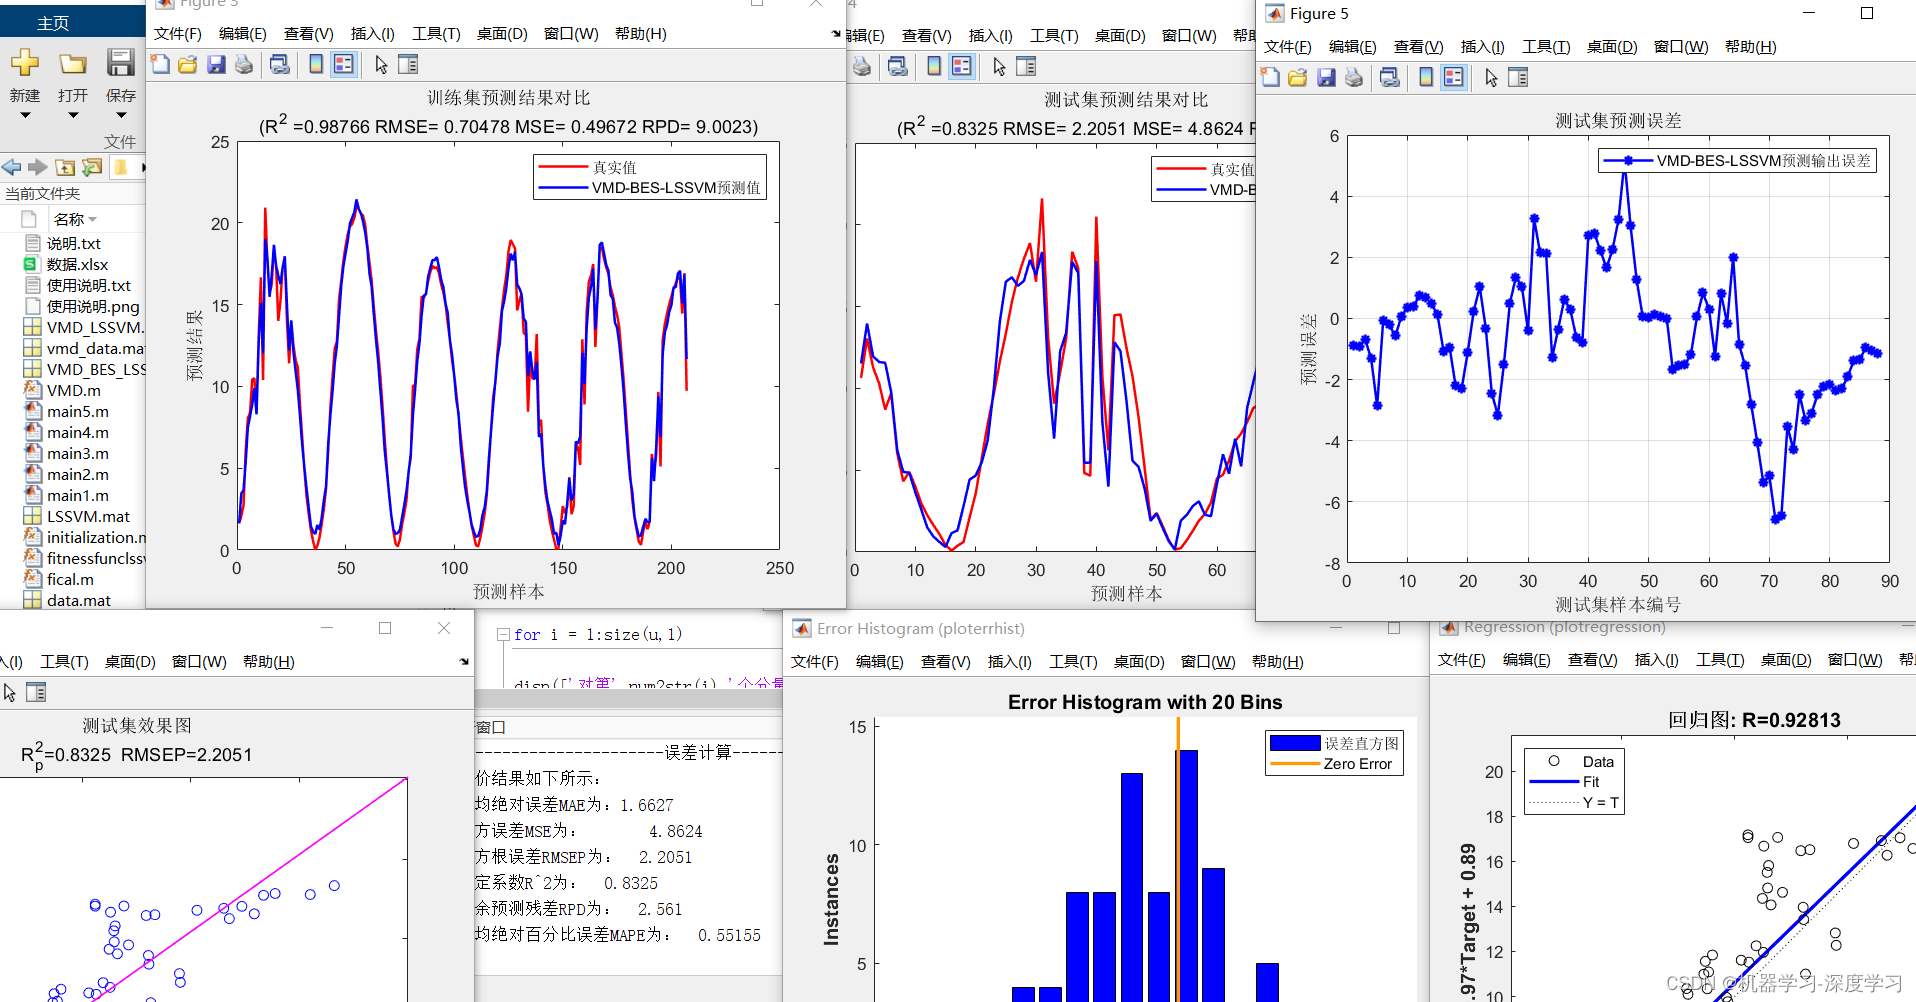The width and height of the screenshot is (1916, 1002).
Task: Toggle Edit Plot pointer in Figure 4 toolbar
Action: (x=999, y=67)
